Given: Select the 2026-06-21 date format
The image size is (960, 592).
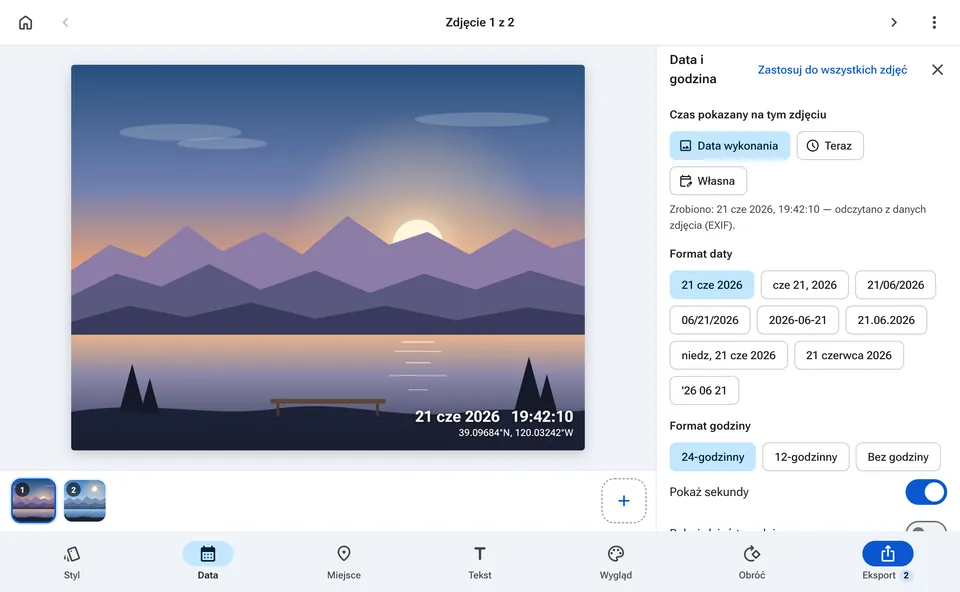Looking at the screenshot, I should (x=797, y=320).
